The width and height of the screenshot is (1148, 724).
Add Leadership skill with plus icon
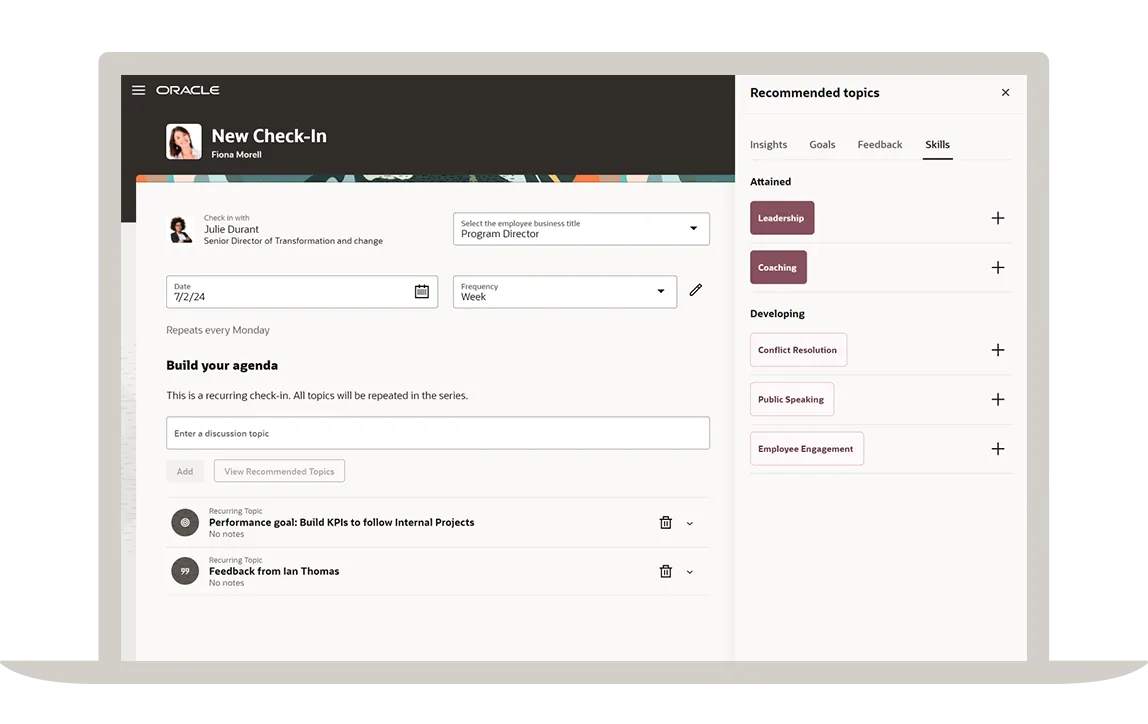(x=998, y=218)
